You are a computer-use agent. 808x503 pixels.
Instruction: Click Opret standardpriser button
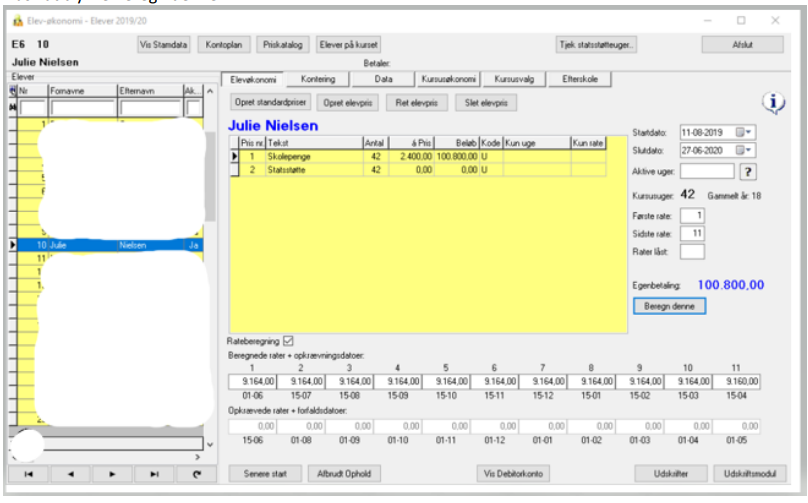[x=270, y=103]
